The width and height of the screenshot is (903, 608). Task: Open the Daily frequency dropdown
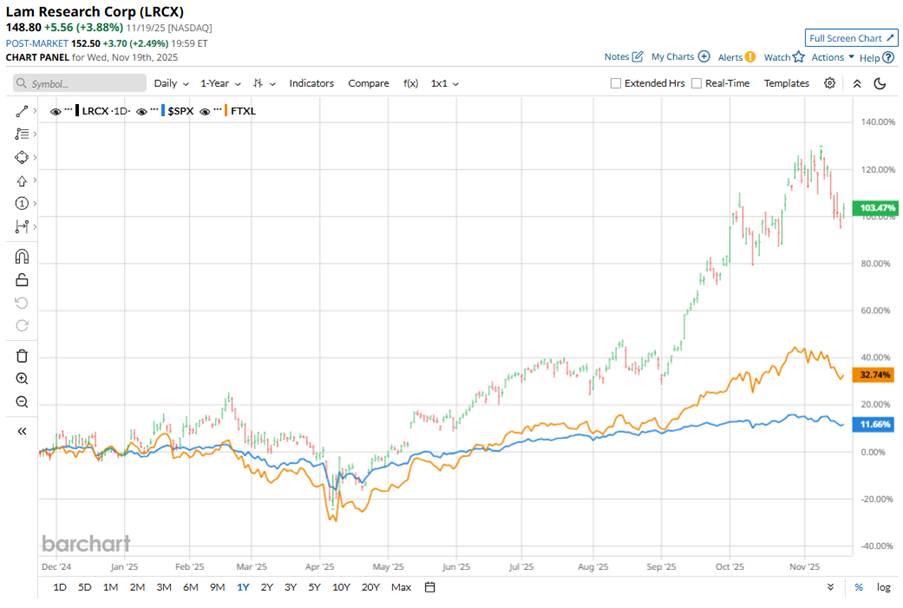click(x=170, y=84)
